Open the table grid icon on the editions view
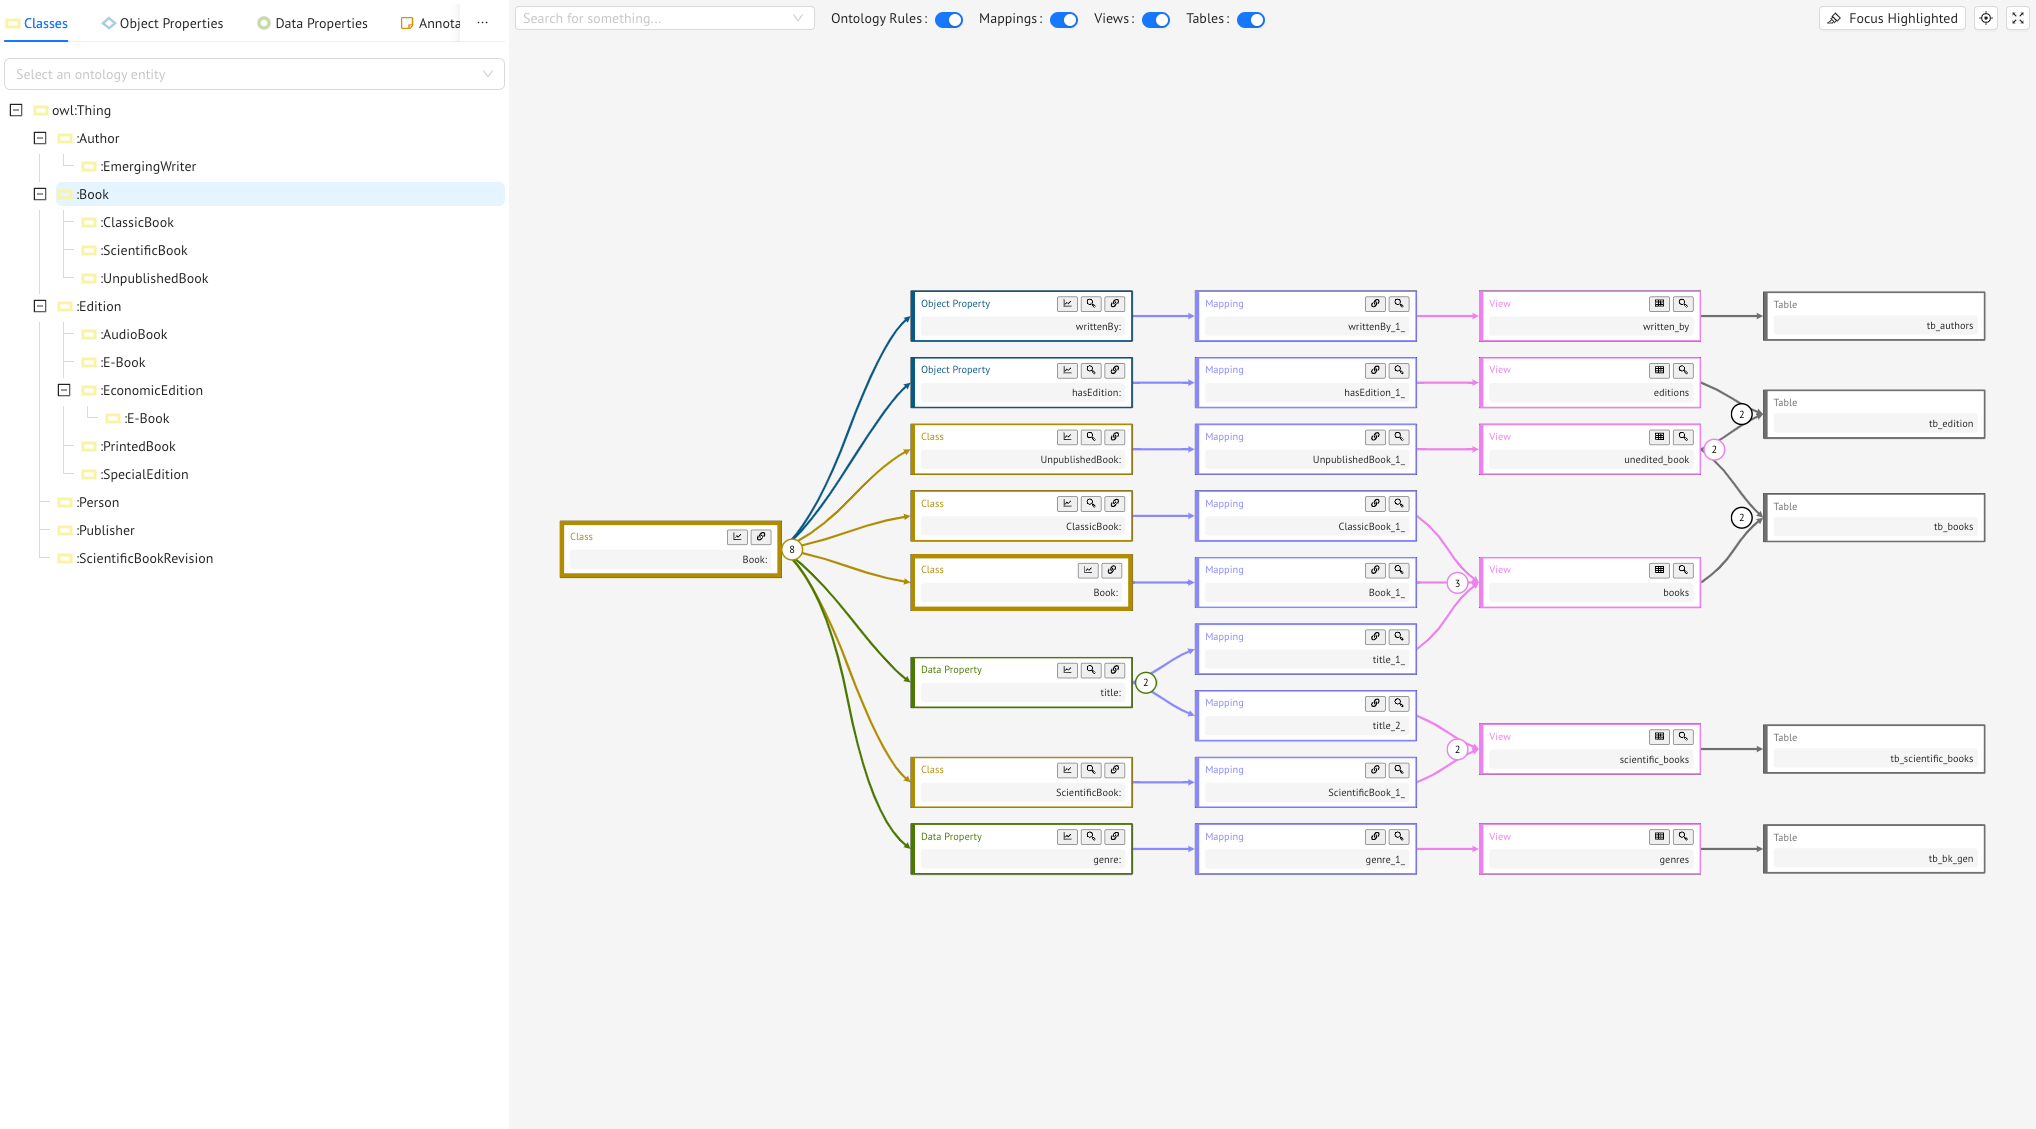Screen dimensions: 2036x1129 1659,370
